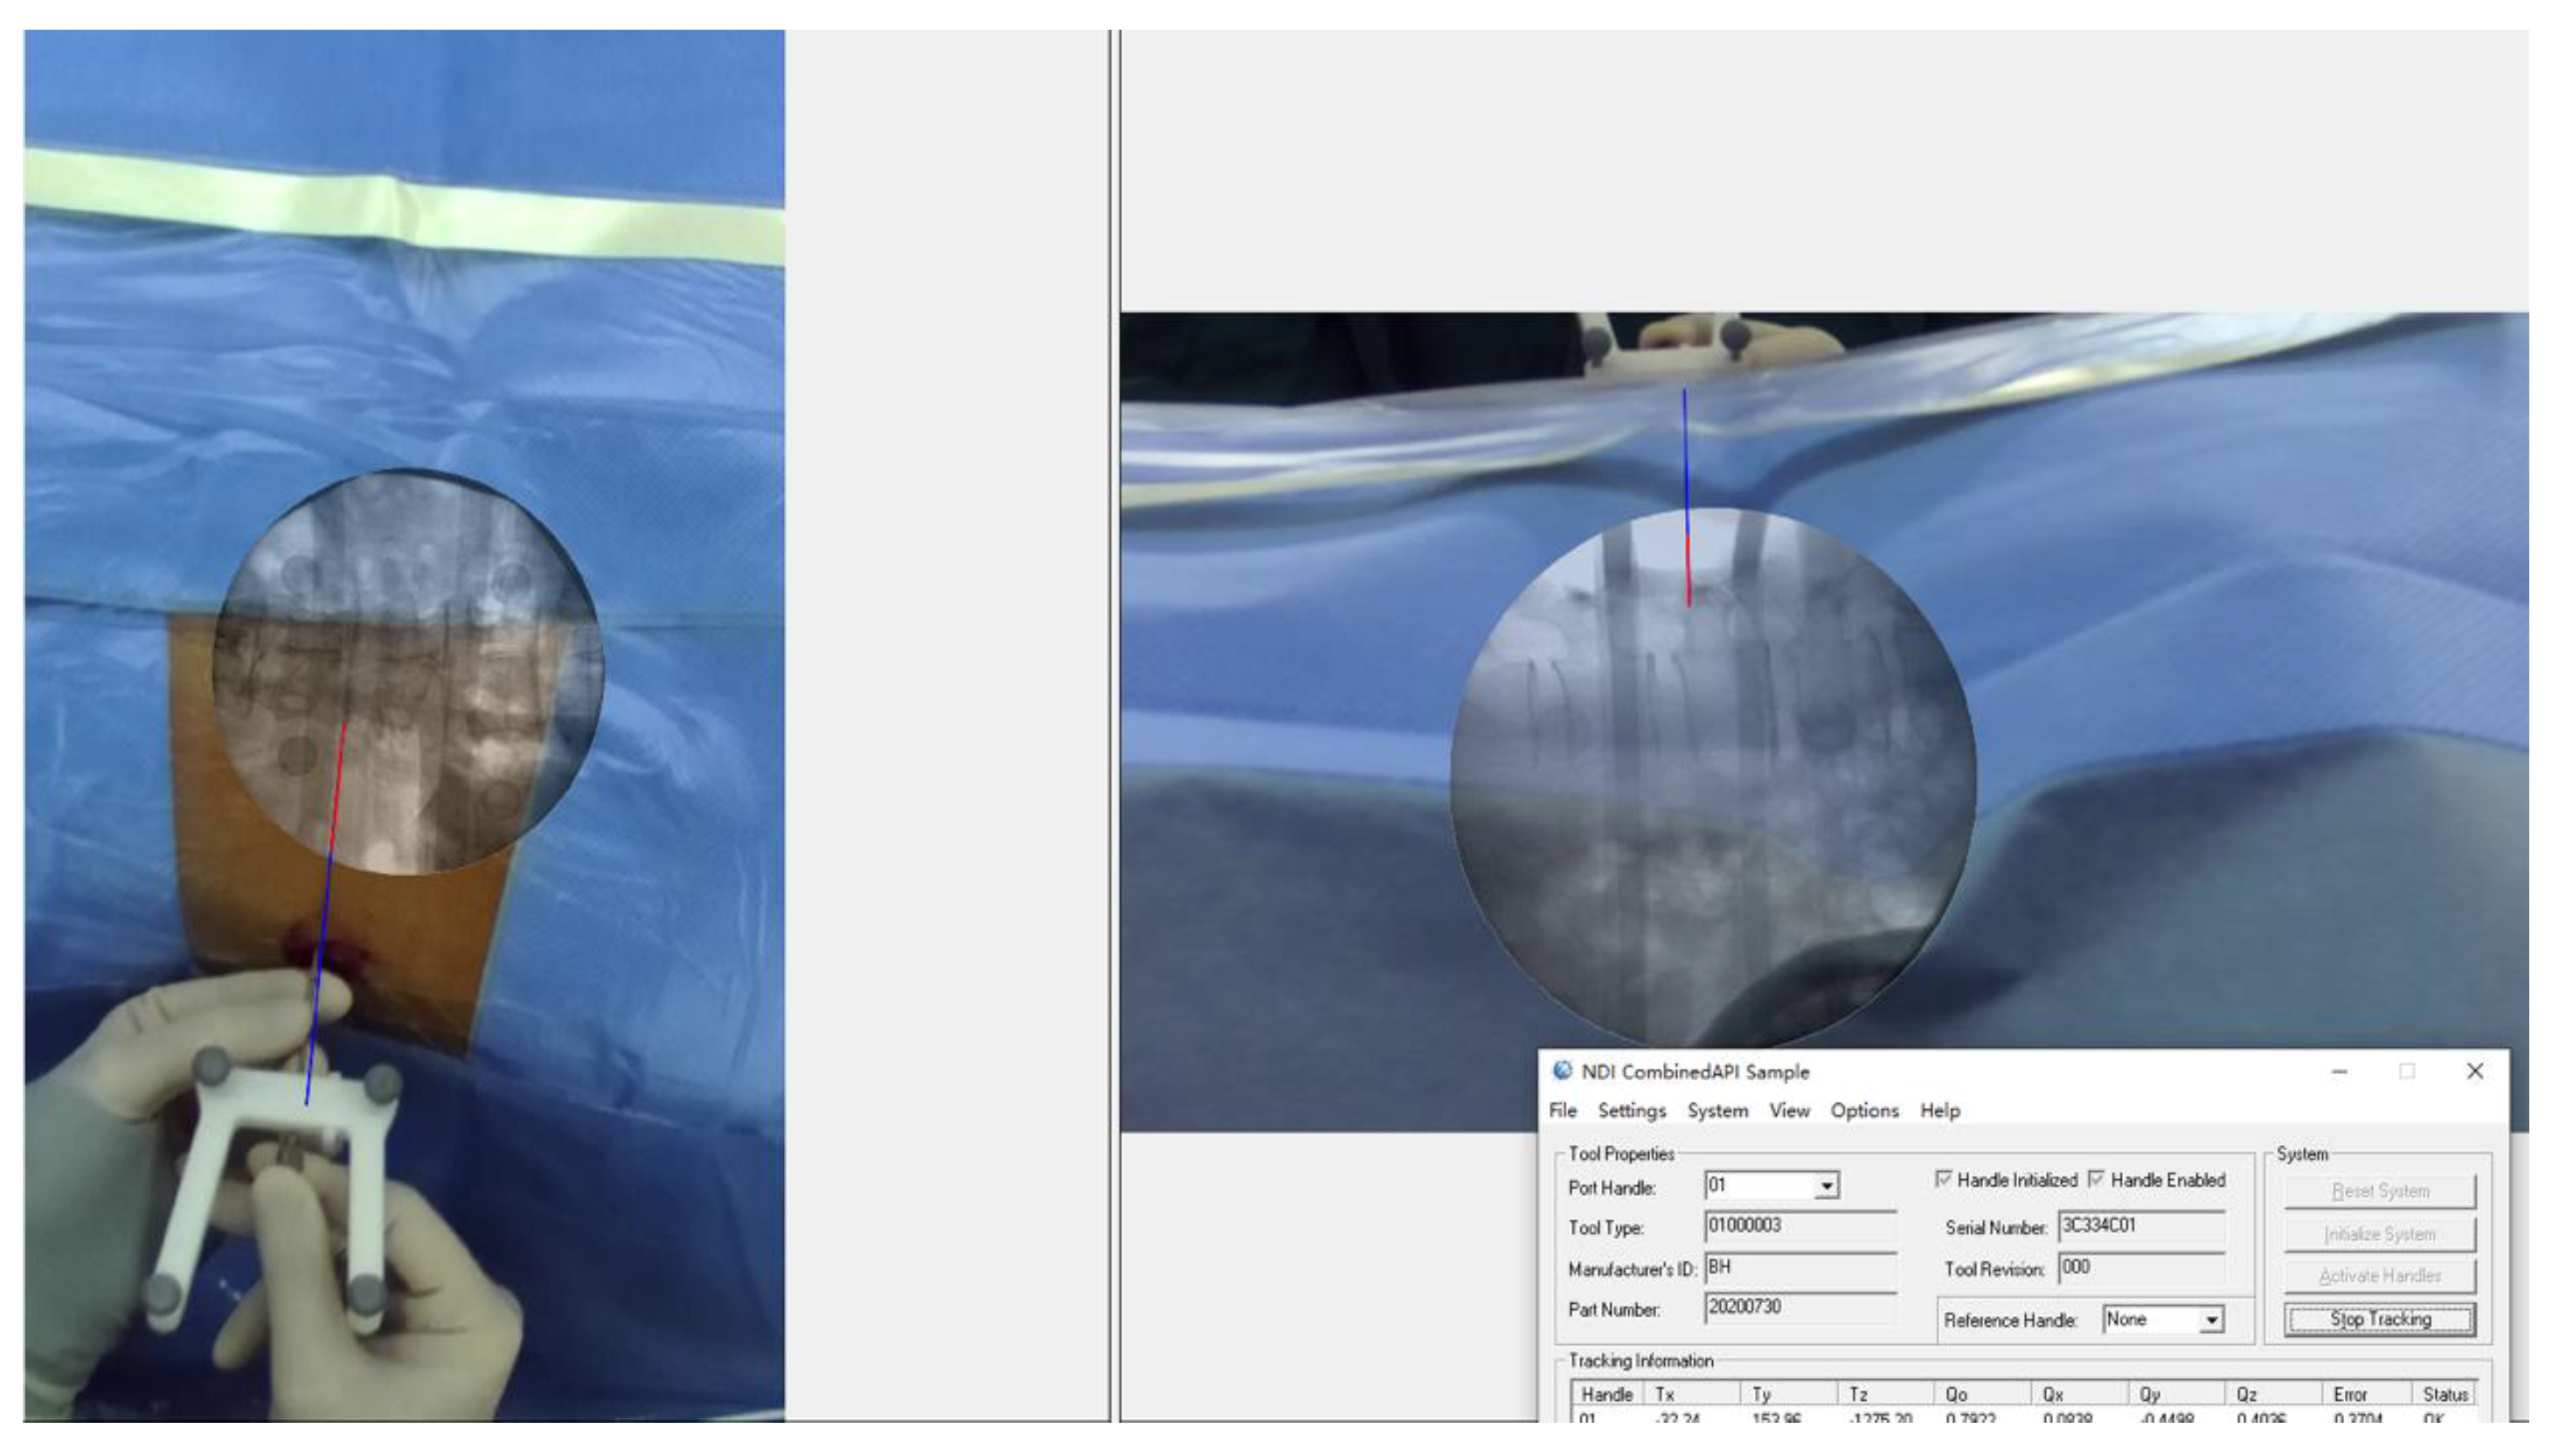Open the Options menu
The height and width of the screenshot is (1456, 2559).
[1864, 1111]
